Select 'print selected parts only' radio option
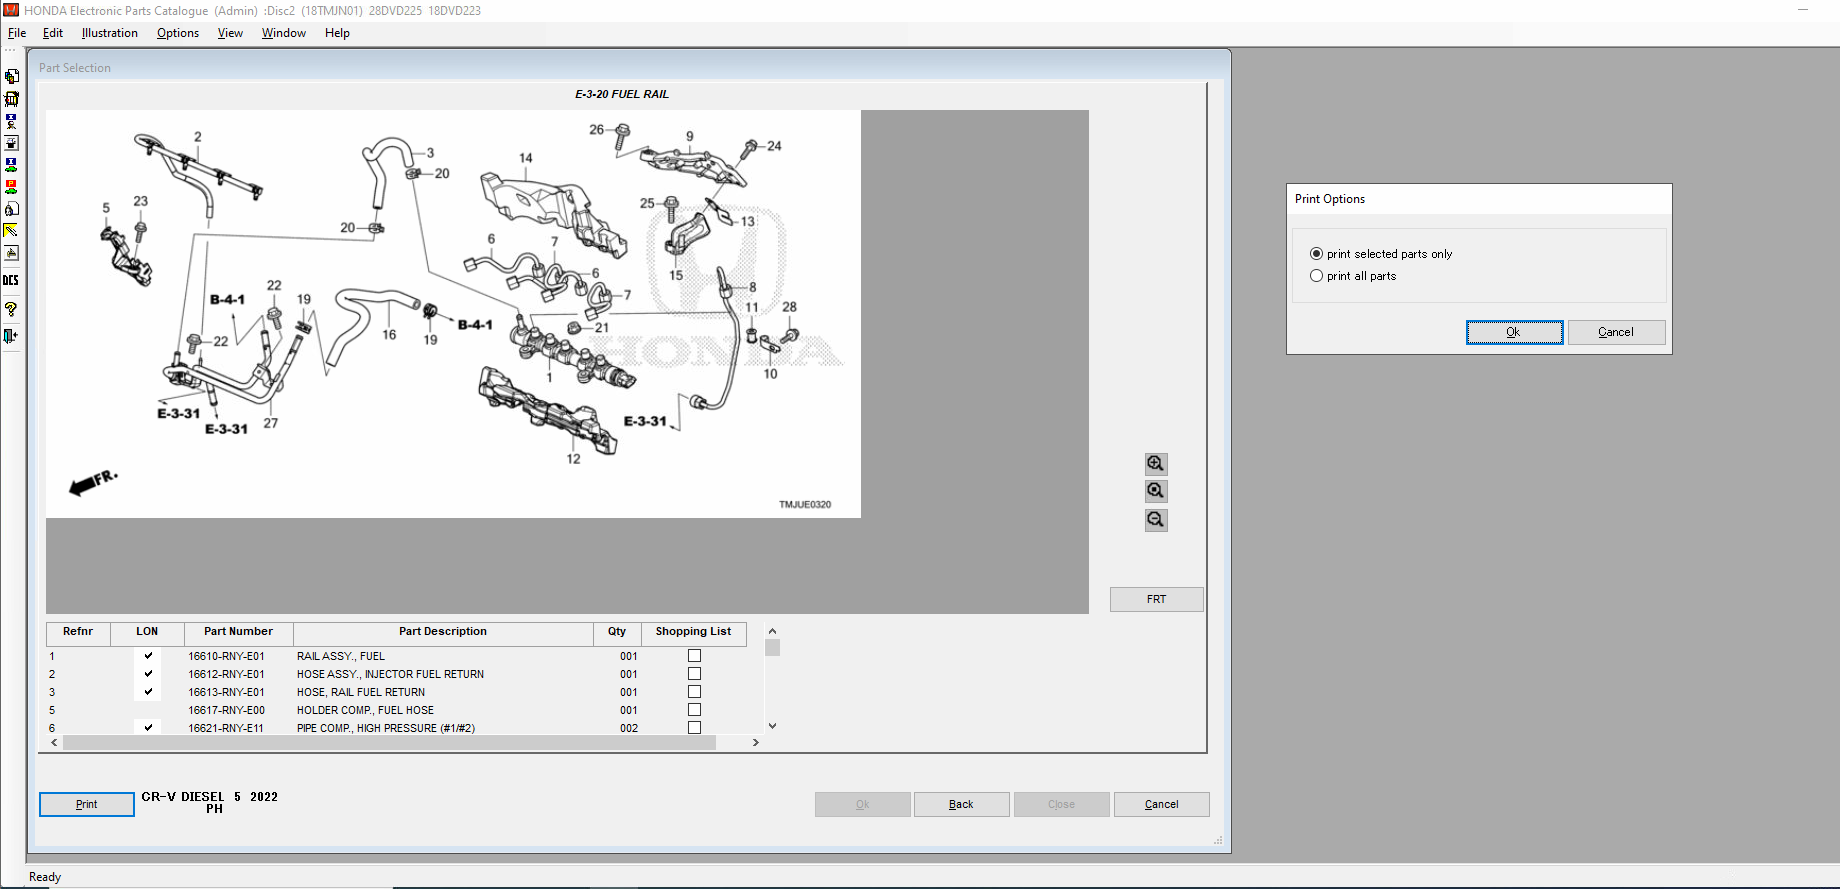1840x889 pixels. point(1316,254)
